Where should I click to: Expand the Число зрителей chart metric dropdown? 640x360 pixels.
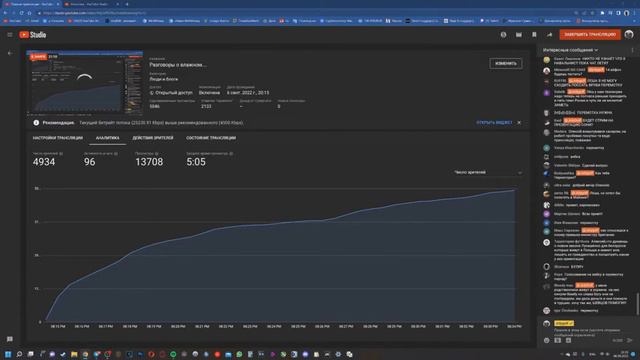[488, 173]
